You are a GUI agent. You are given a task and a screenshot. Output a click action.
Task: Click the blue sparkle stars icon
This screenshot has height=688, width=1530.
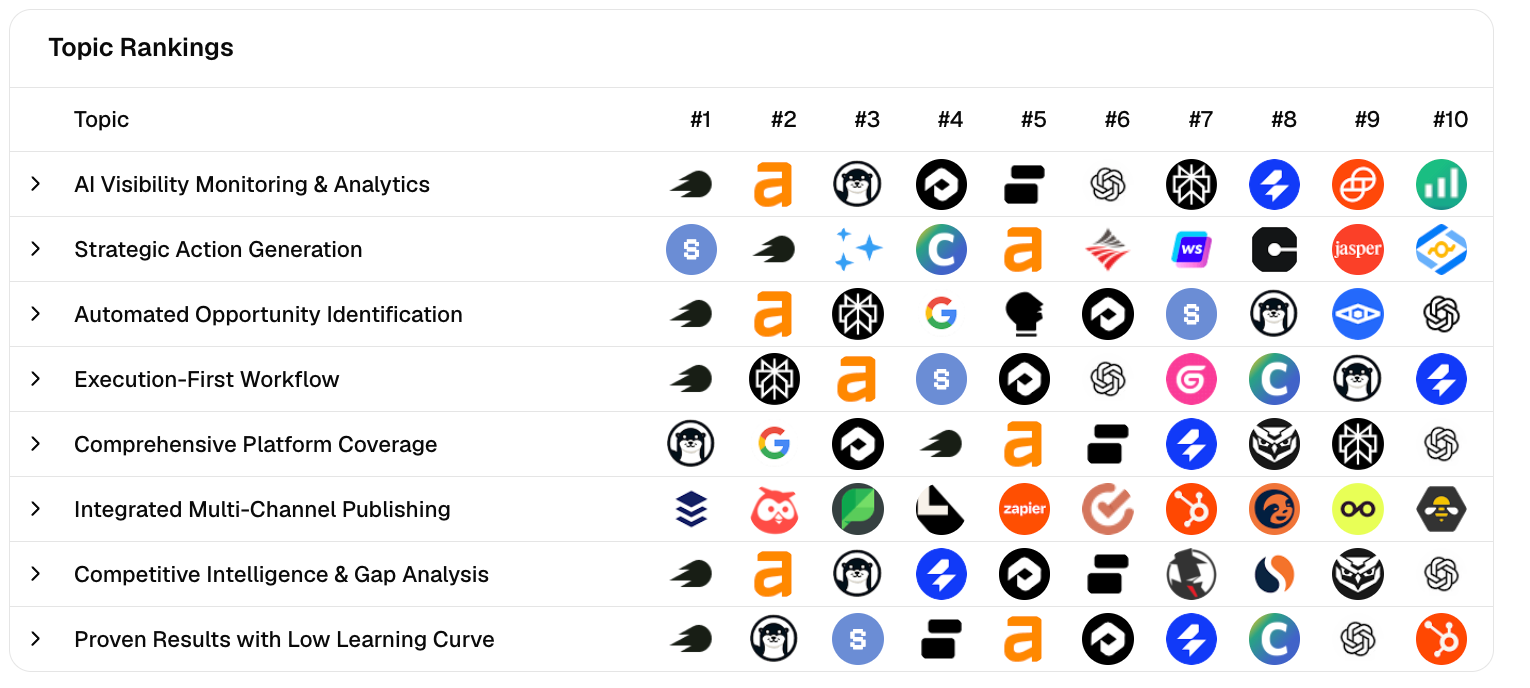click(857, 250)
